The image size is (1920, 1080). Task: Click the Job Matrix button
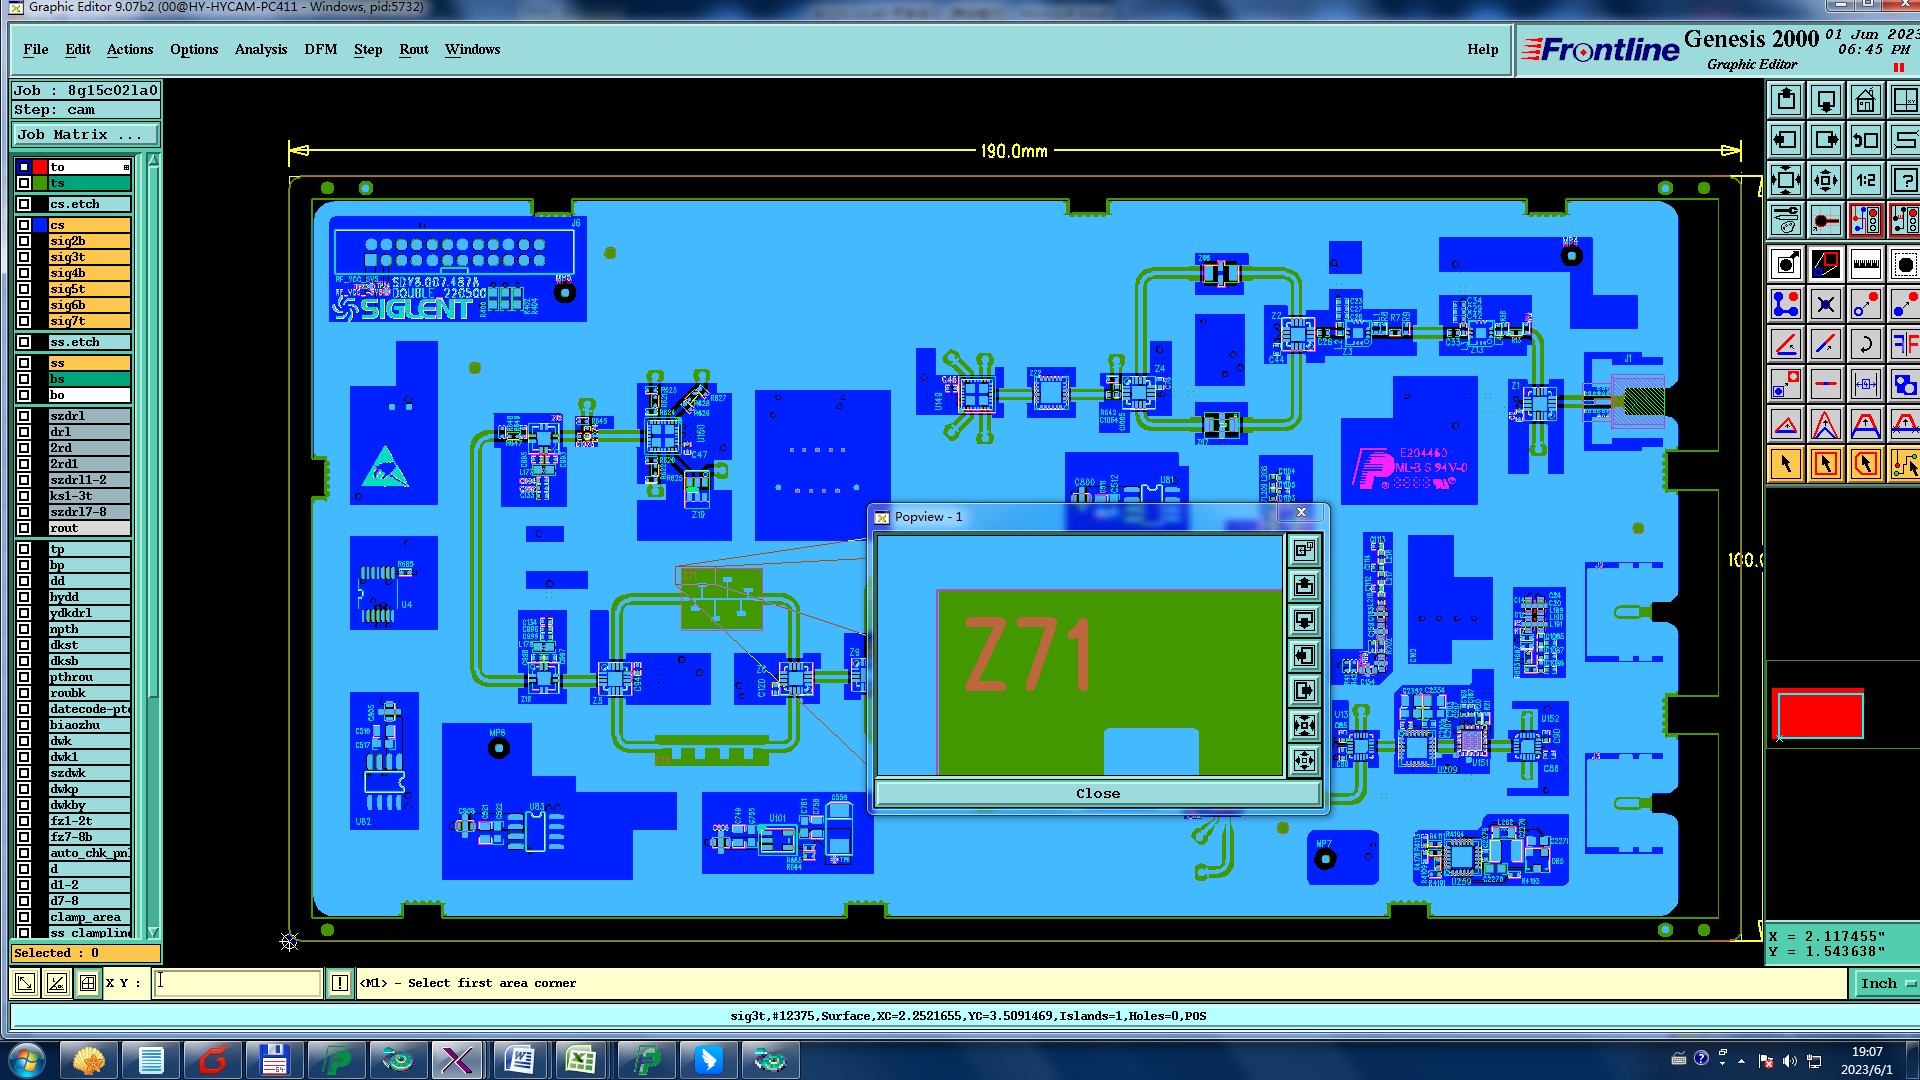[x=85, y=134]
